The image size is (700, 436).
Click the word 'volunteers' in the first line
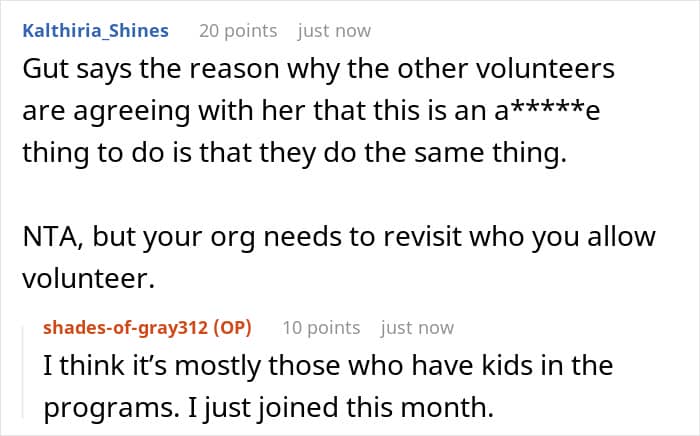click(555, 71)
